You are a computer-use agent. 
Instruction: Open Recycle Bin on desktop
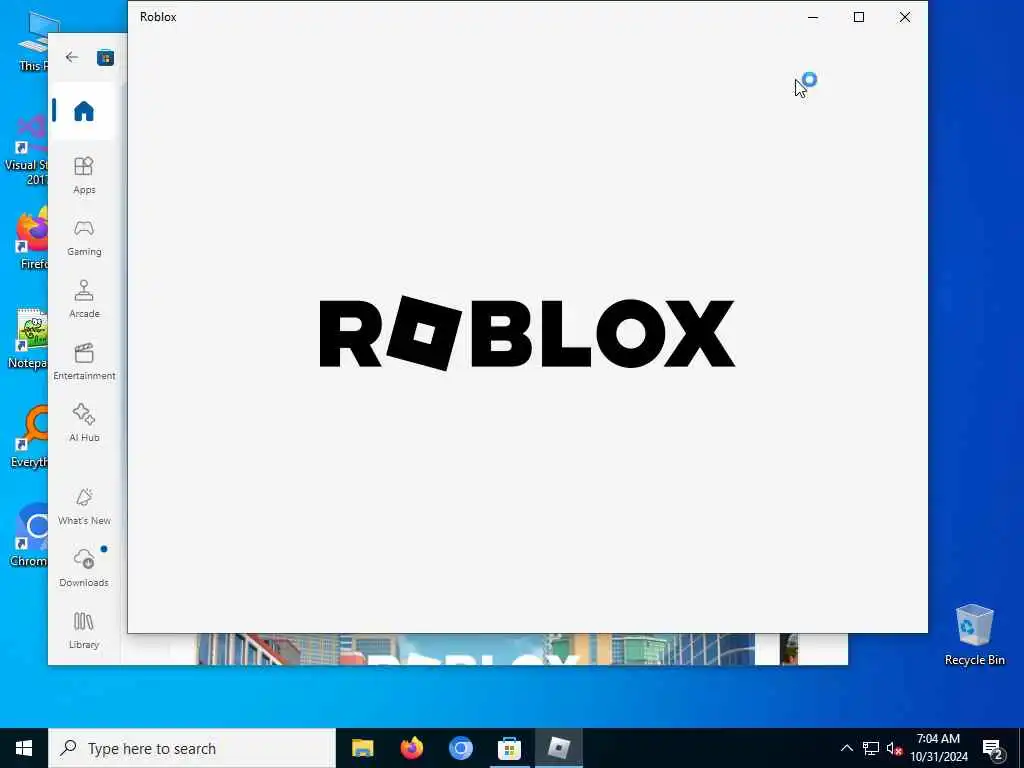point(974,635)
